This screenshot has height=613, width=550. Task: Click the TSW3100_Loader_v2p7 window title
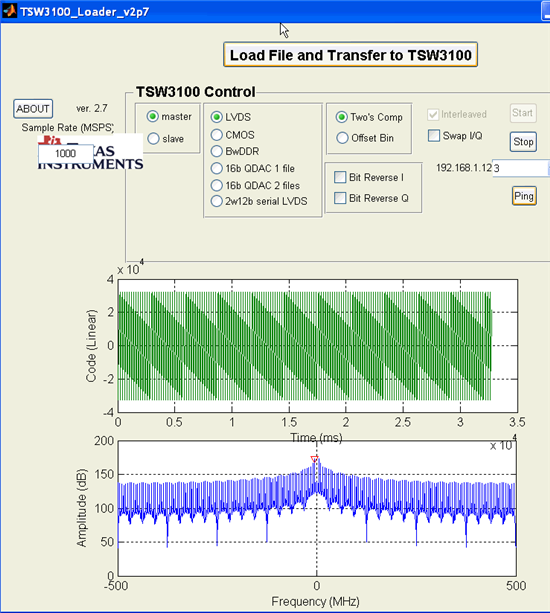[85, 12]
